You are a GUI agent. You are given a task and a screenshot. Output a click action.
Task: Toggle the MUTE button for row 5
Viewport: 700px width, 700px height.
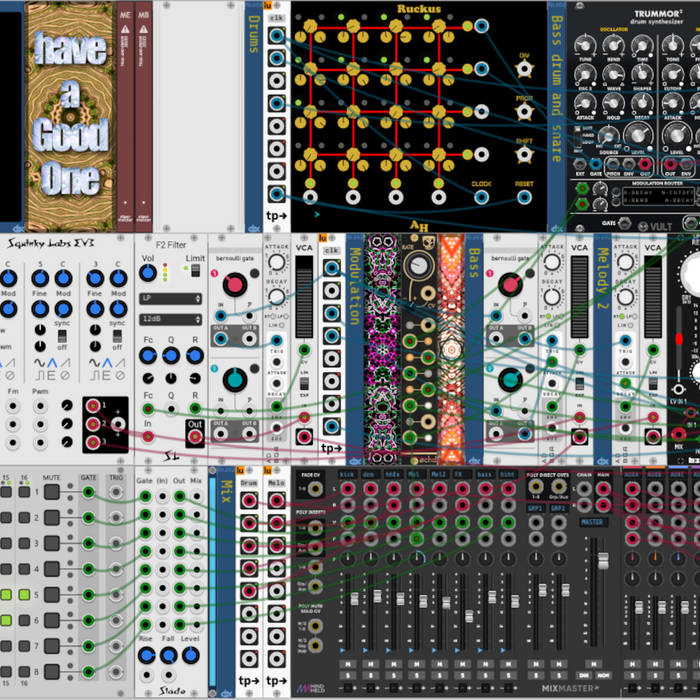click(x=50, y=595)
